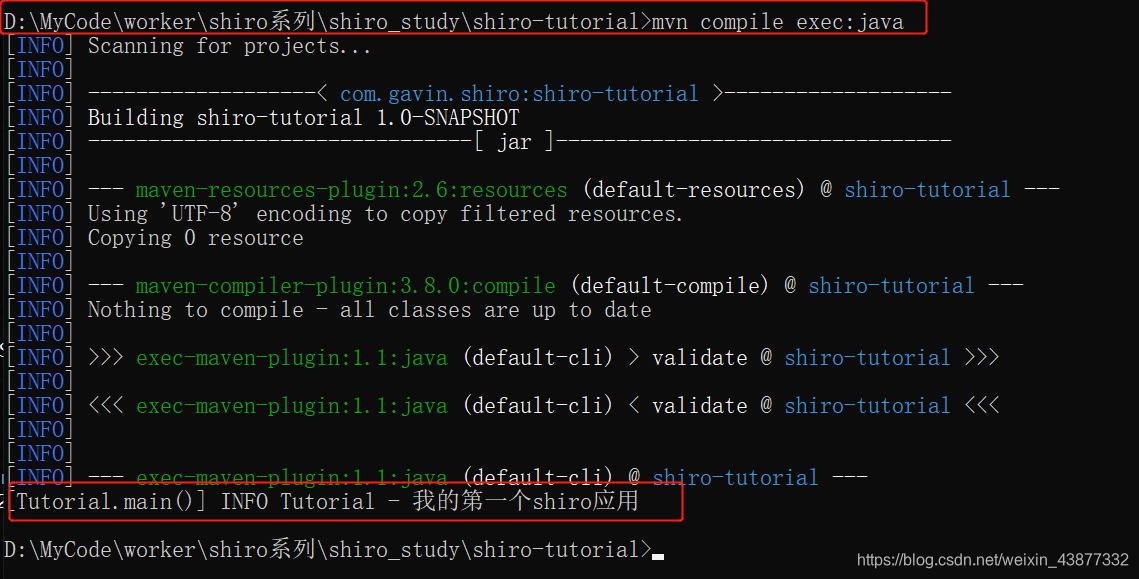Click 'Building shiro-tutorial 1.0-SNAPSHOT' line

click(304, 118)
